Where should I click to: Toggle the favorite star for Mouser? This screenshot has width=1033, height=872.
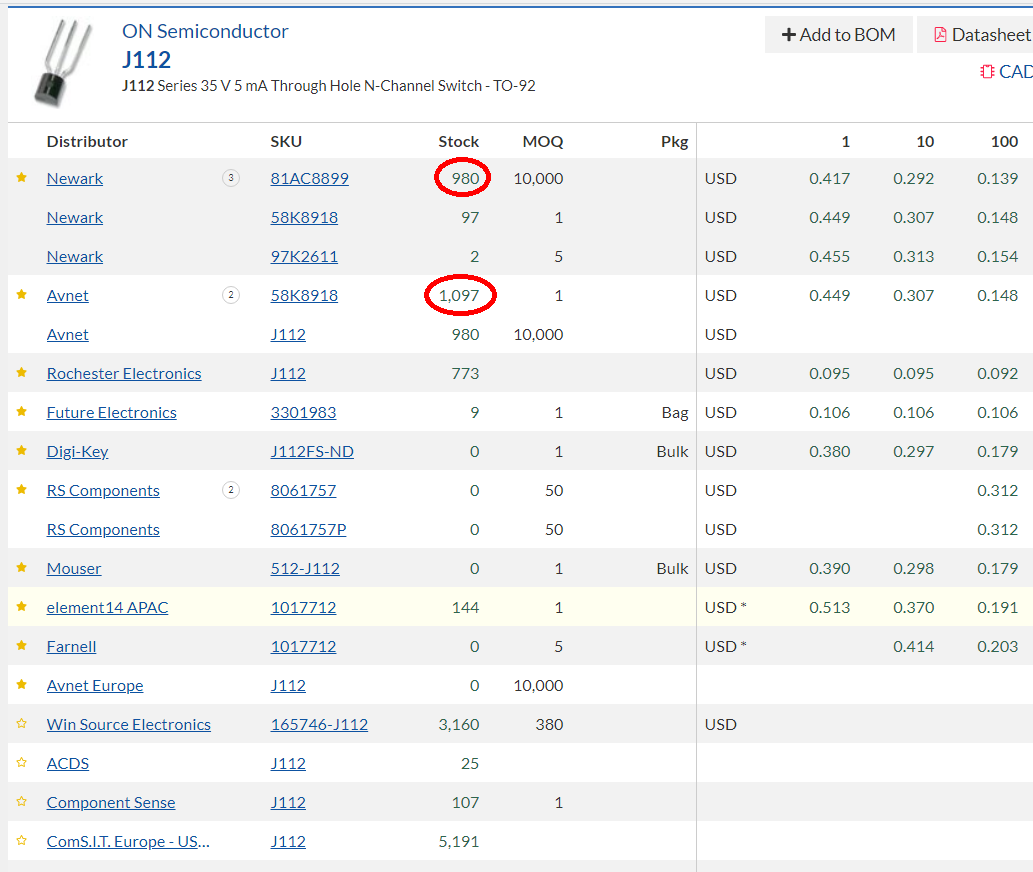click(x=22, y=568)
